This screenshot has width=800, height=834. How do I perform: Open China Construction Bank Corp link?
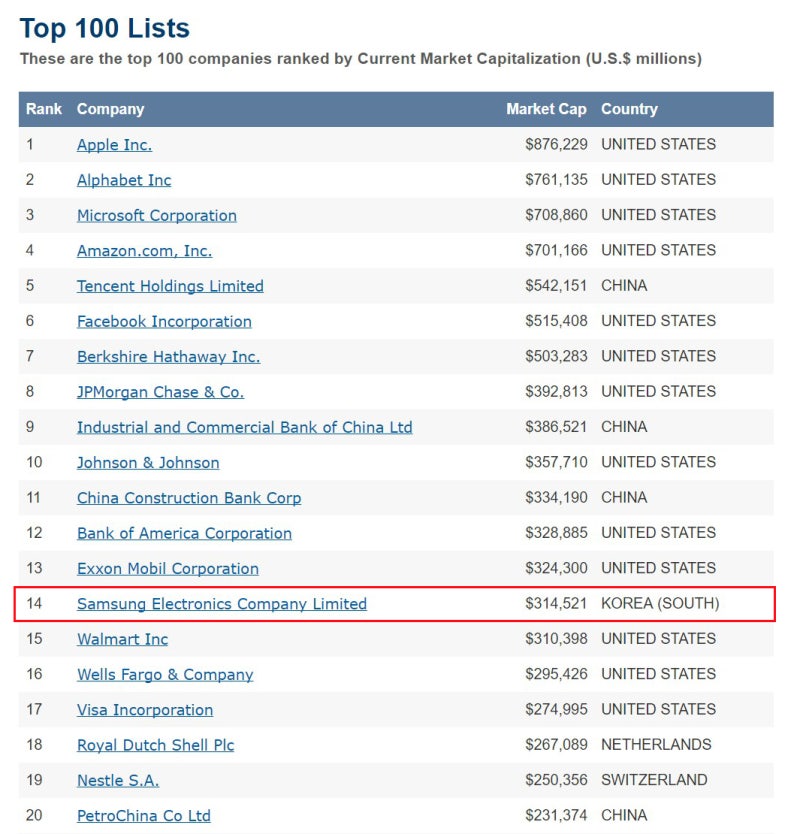tap(189, 498)
